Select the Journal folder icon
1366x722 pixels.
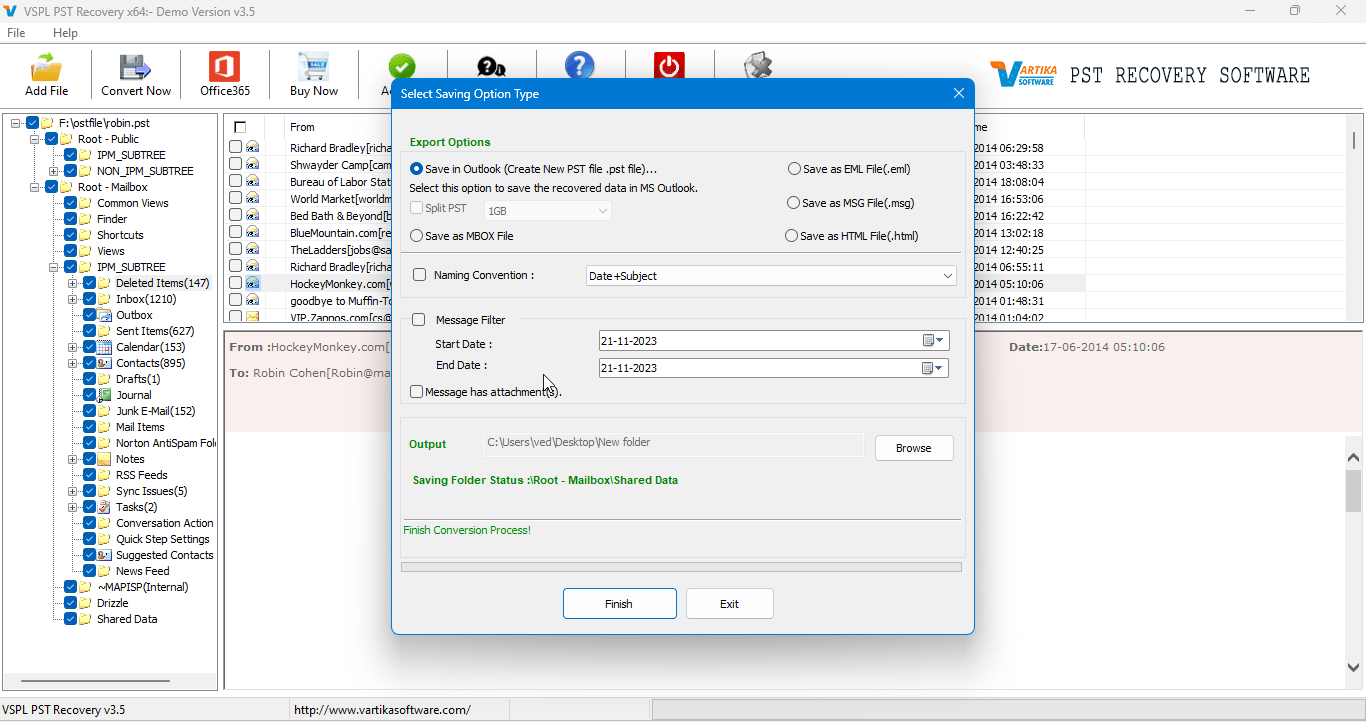pyautogui.click(x=104, y=395)
